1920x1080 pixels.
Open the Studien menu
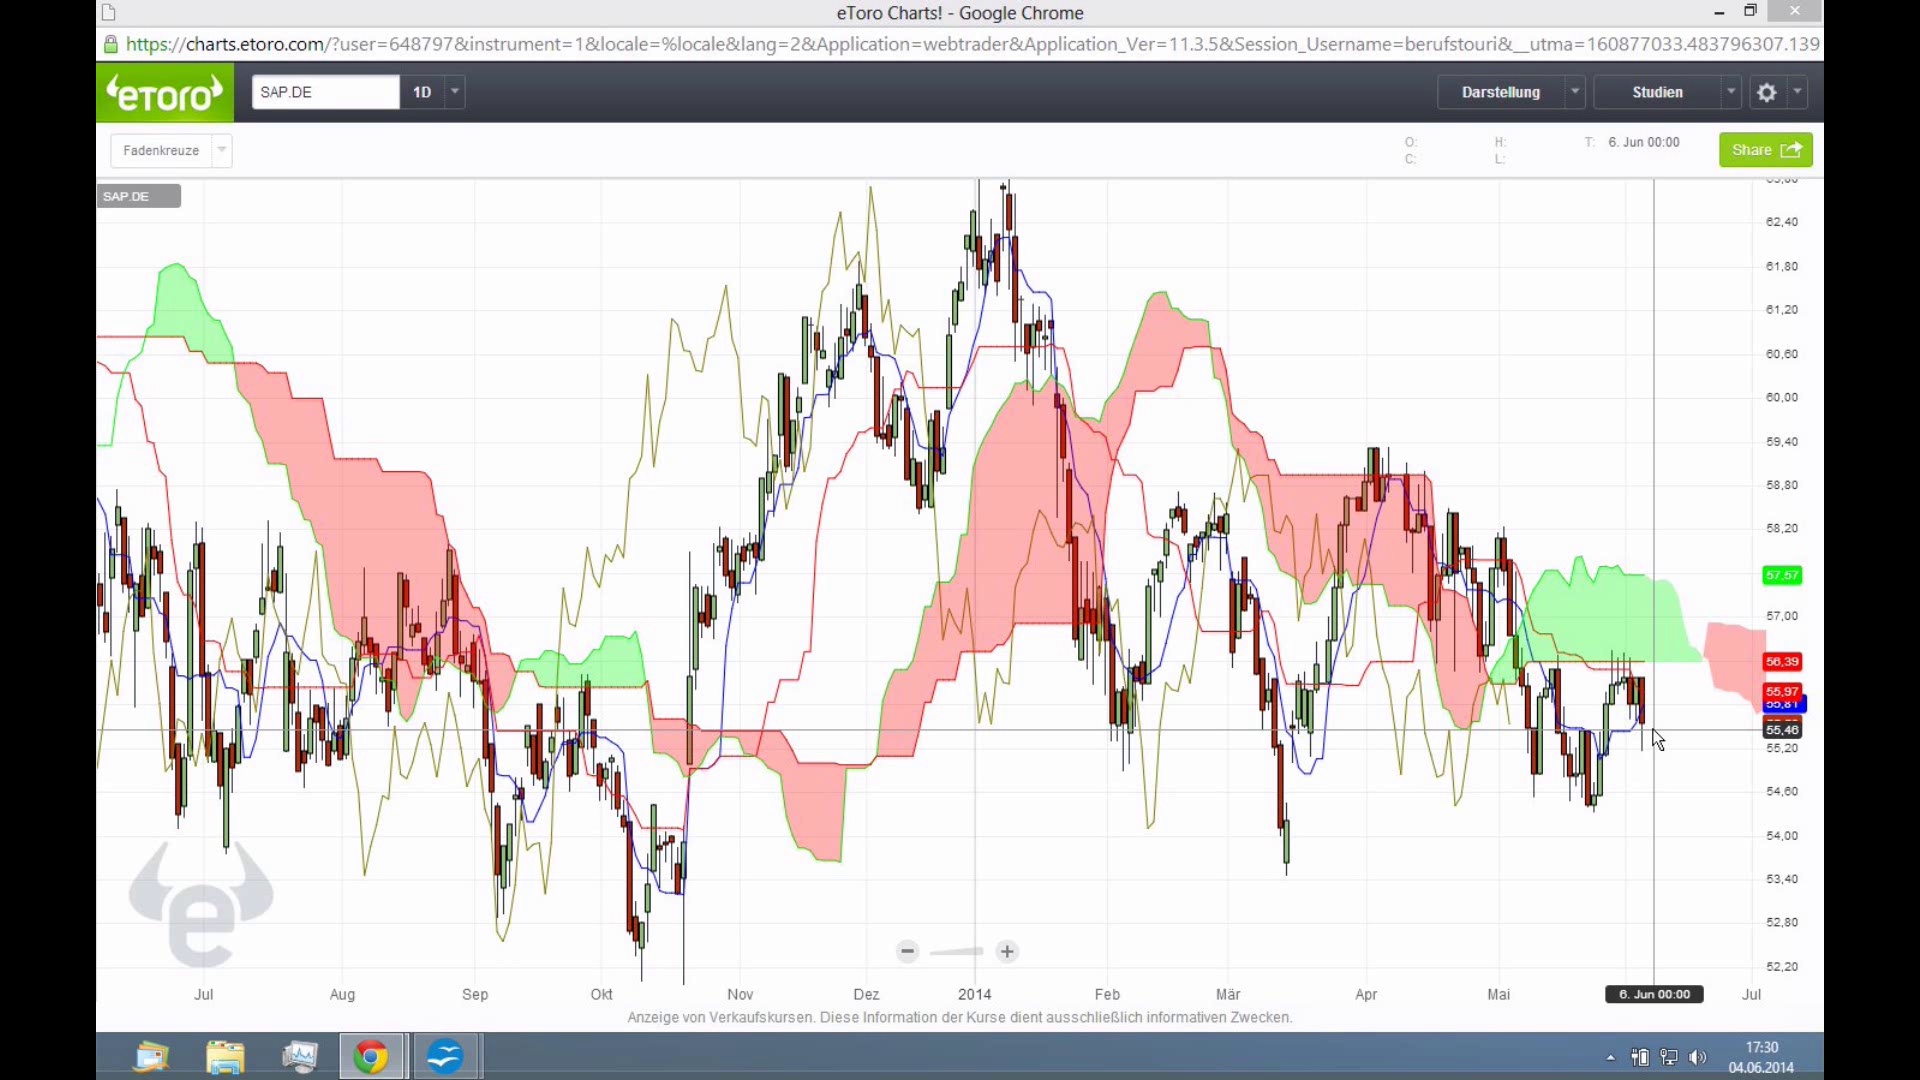(1657, 92)
